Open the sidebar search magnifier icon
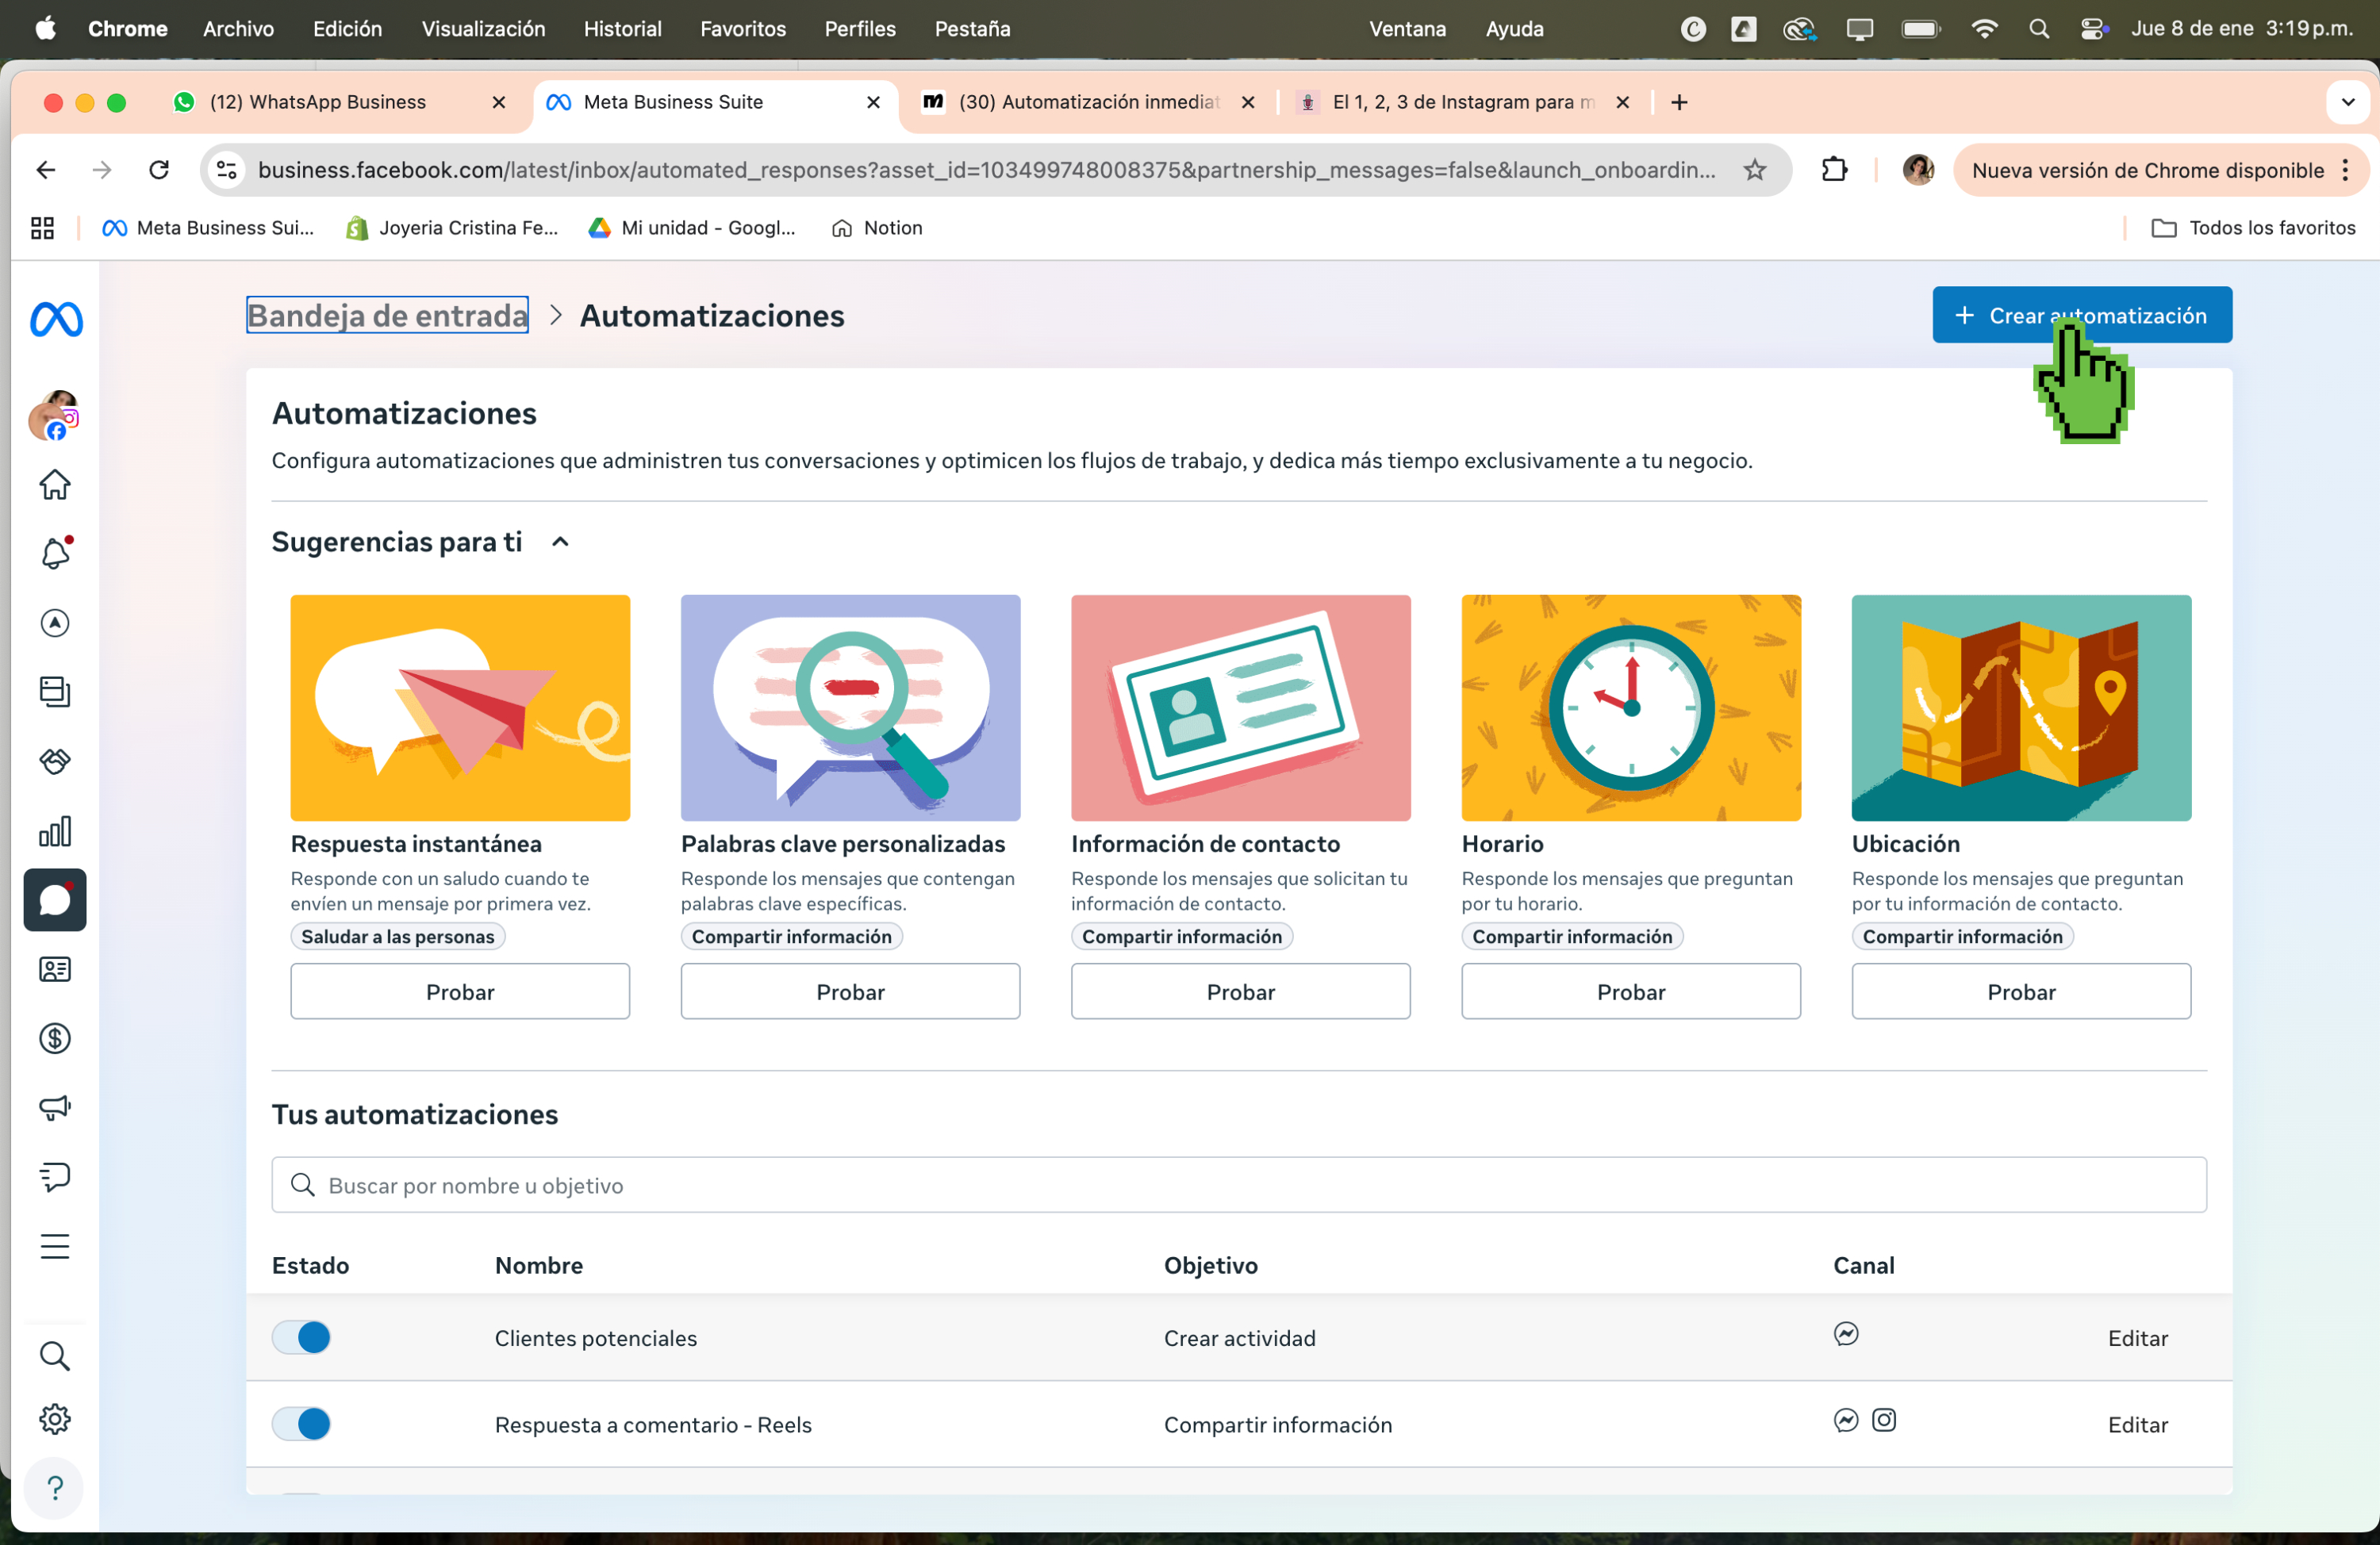 coord(55,1356)
